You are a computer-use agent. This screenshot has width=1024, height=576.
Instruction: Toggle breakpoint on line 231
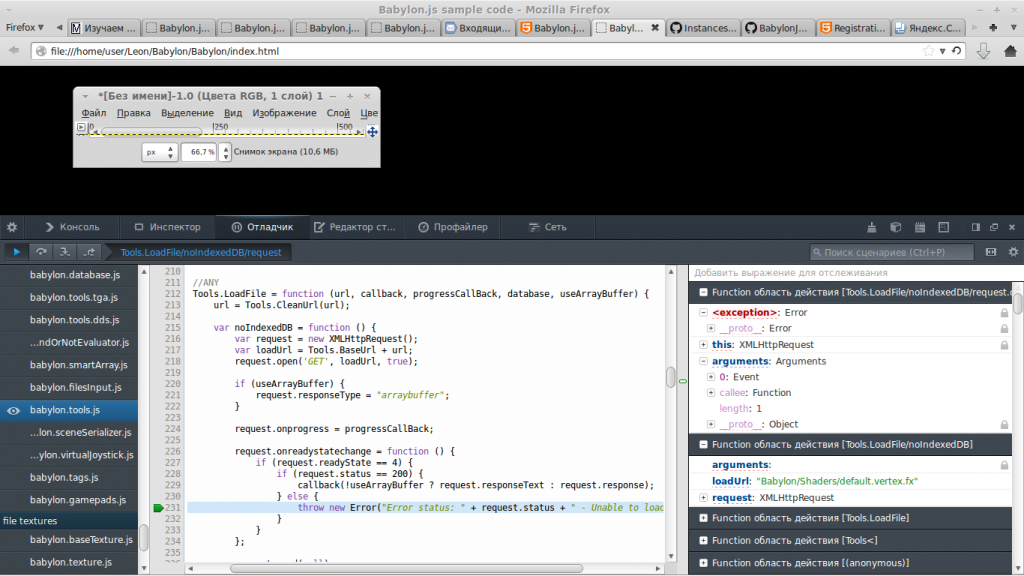[x=158, y=507]
